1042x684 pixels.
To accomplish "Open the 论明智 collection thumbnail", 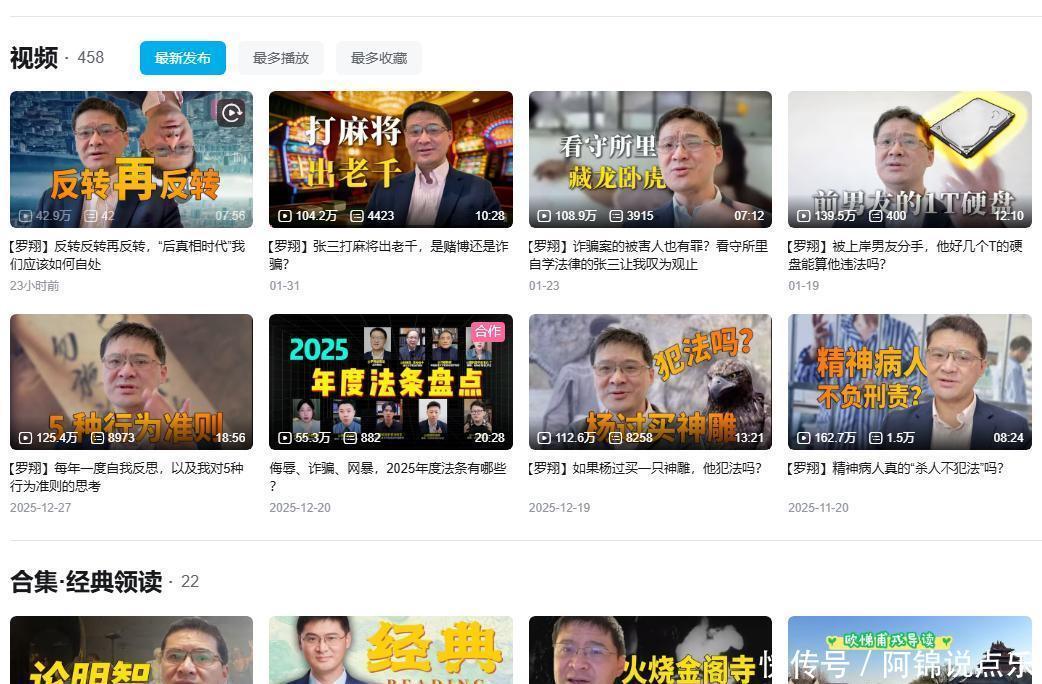I will [131, 650].
